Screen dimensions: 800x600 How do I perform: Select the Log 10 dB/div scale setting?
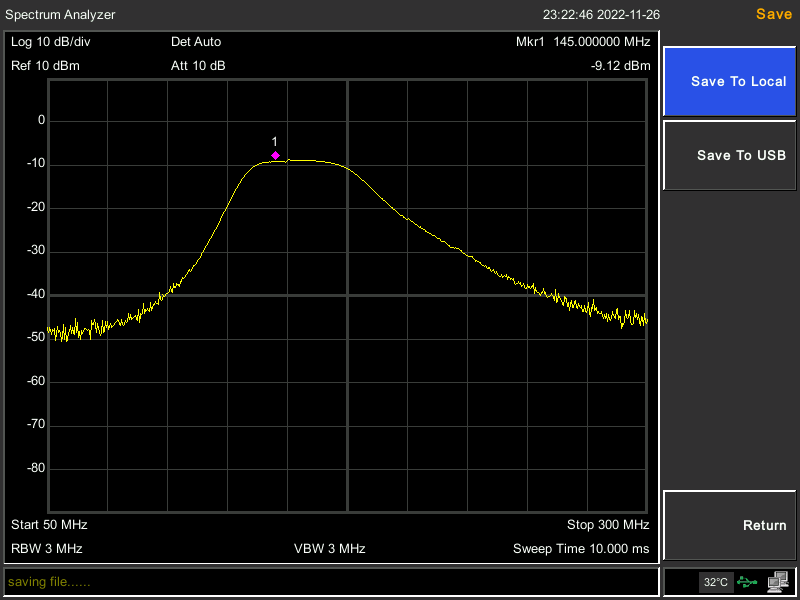point(50,42)
